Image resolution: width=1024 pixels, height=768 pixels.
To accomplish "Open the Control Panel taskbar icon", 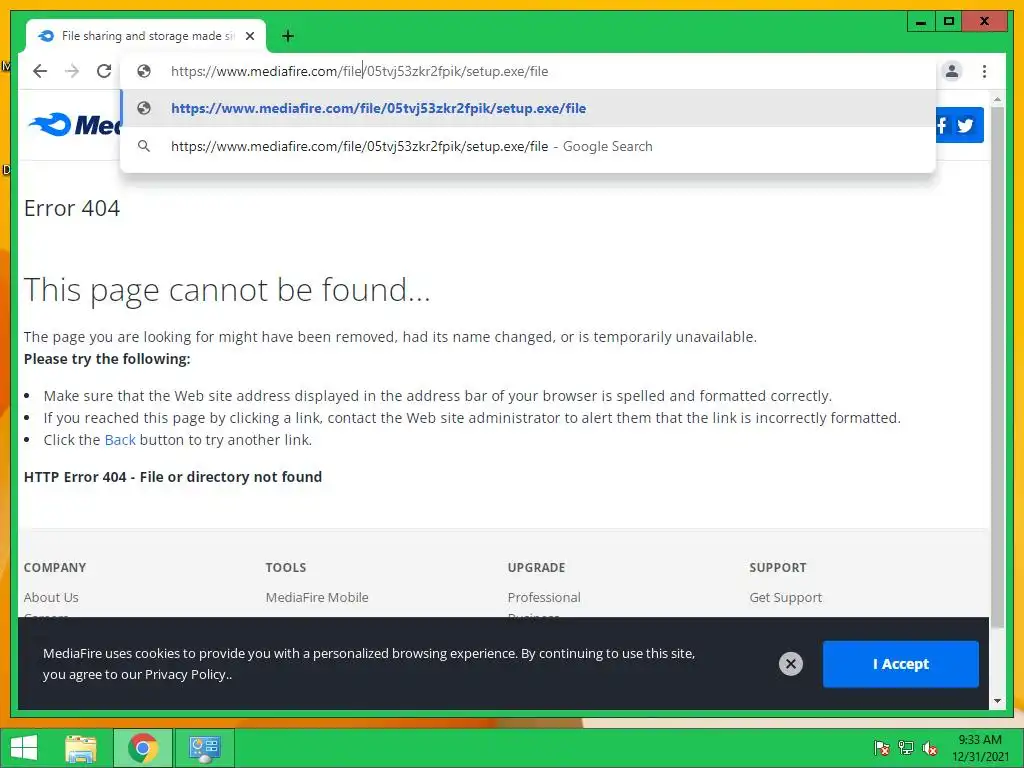I will [205, 748].
